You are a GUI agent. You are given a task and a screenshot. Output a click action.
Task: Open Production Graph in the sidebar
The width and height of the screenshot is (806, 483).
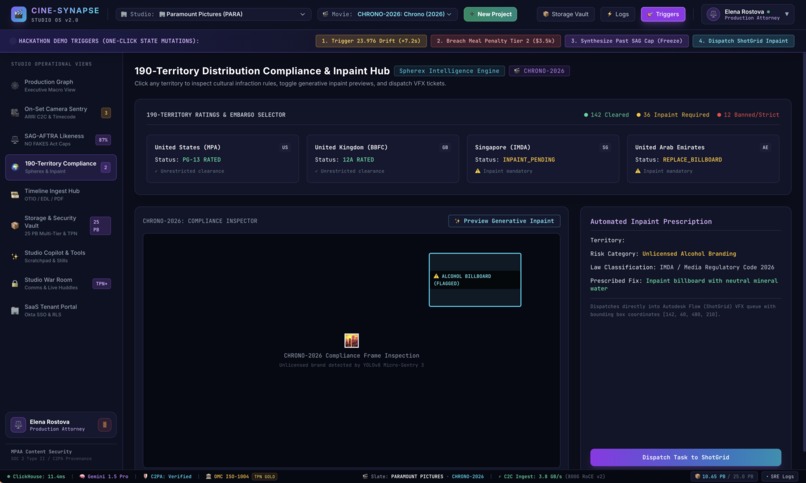[61, 85]
